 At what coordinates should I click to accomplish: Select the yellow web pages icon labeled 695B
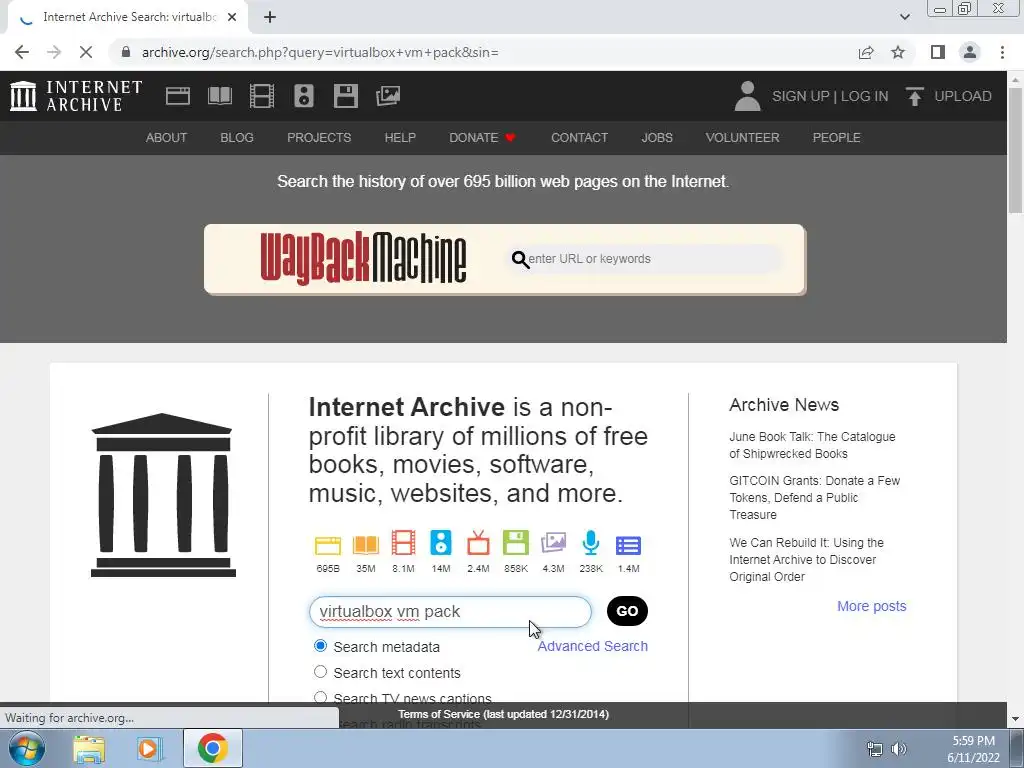click(328, 545)
